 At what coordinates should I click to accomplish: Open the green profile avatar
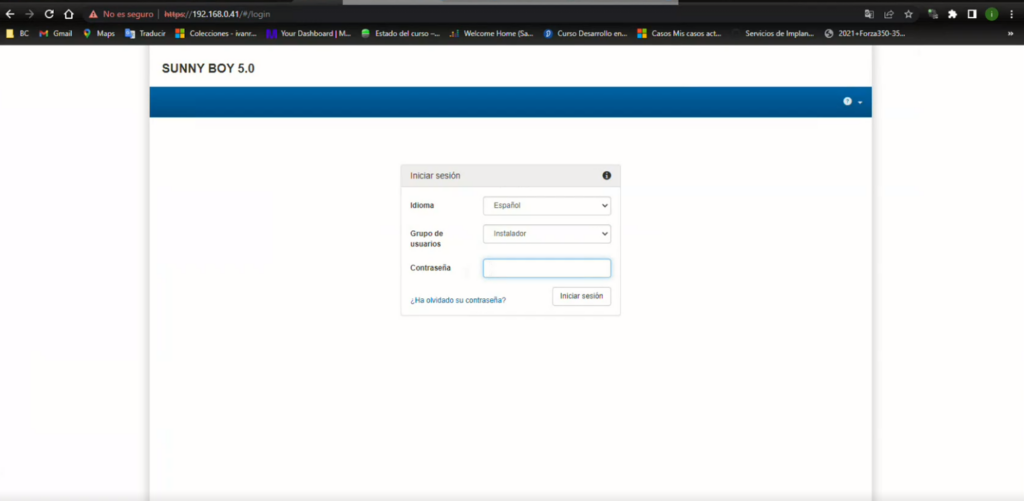991,14
